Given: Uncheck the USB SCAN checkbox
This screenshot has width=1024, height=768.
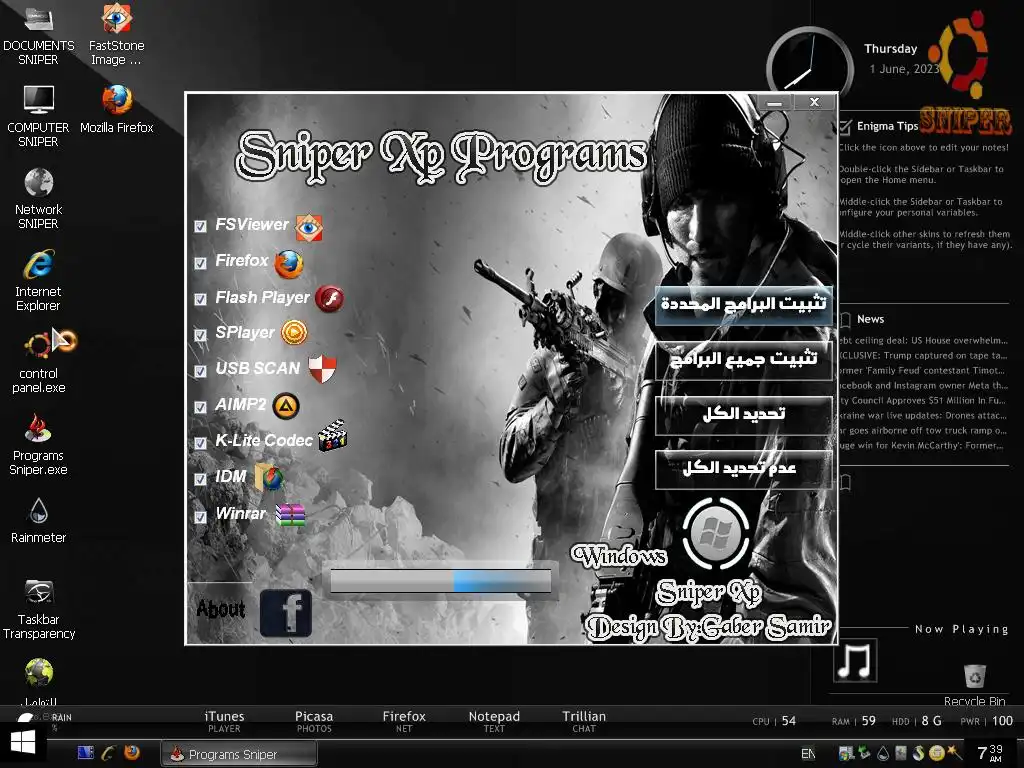Looking at the screenshot, I should [200, 371].
